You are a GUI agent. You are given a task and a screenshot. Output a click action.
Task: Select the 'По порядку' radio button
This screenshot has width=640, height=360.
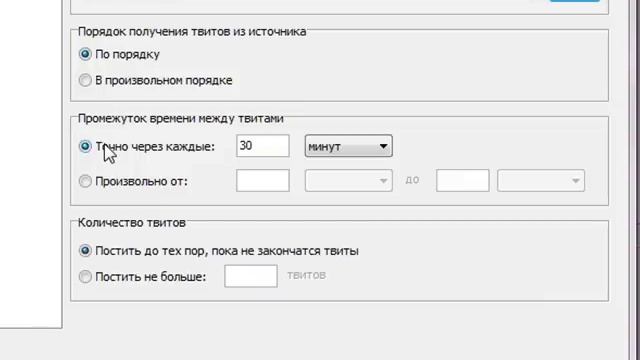85,54
